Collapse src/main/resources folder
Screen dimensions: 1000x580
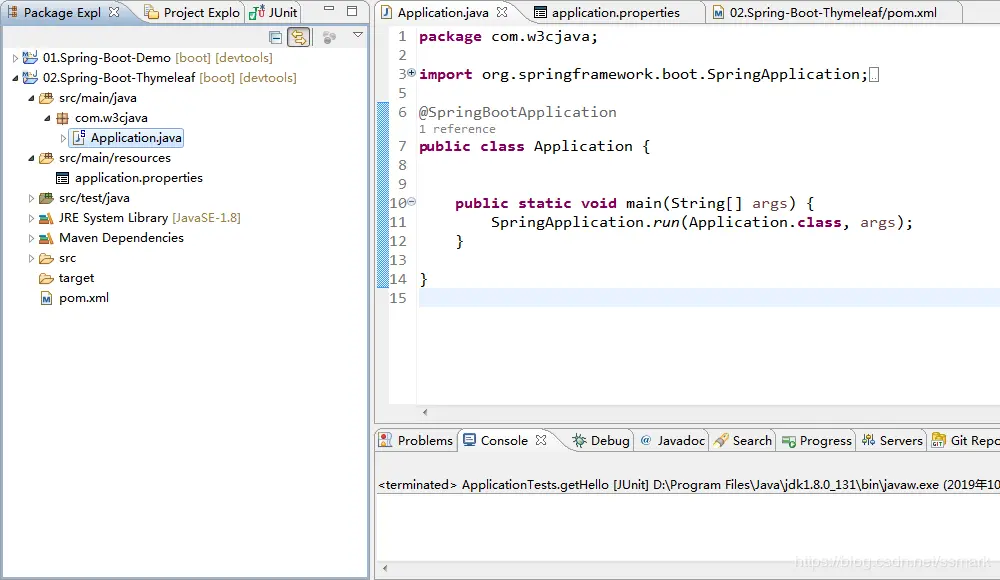click(x=31, y=158)
